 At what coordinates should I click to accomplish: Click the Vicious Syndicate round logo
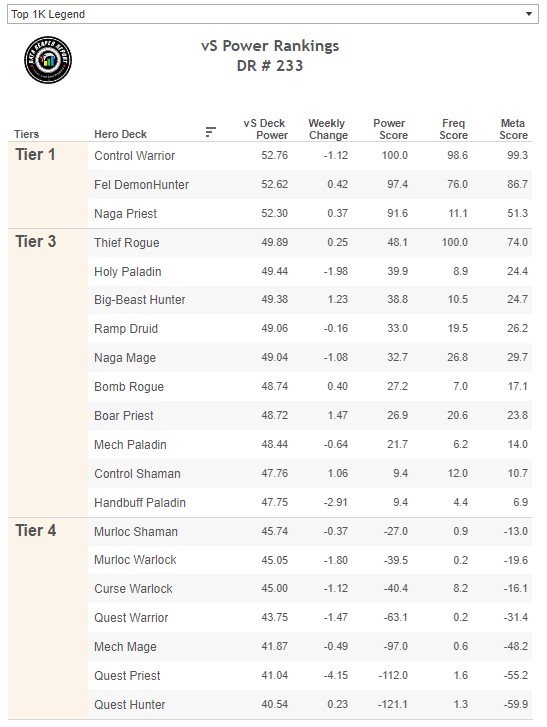[48, 60]
